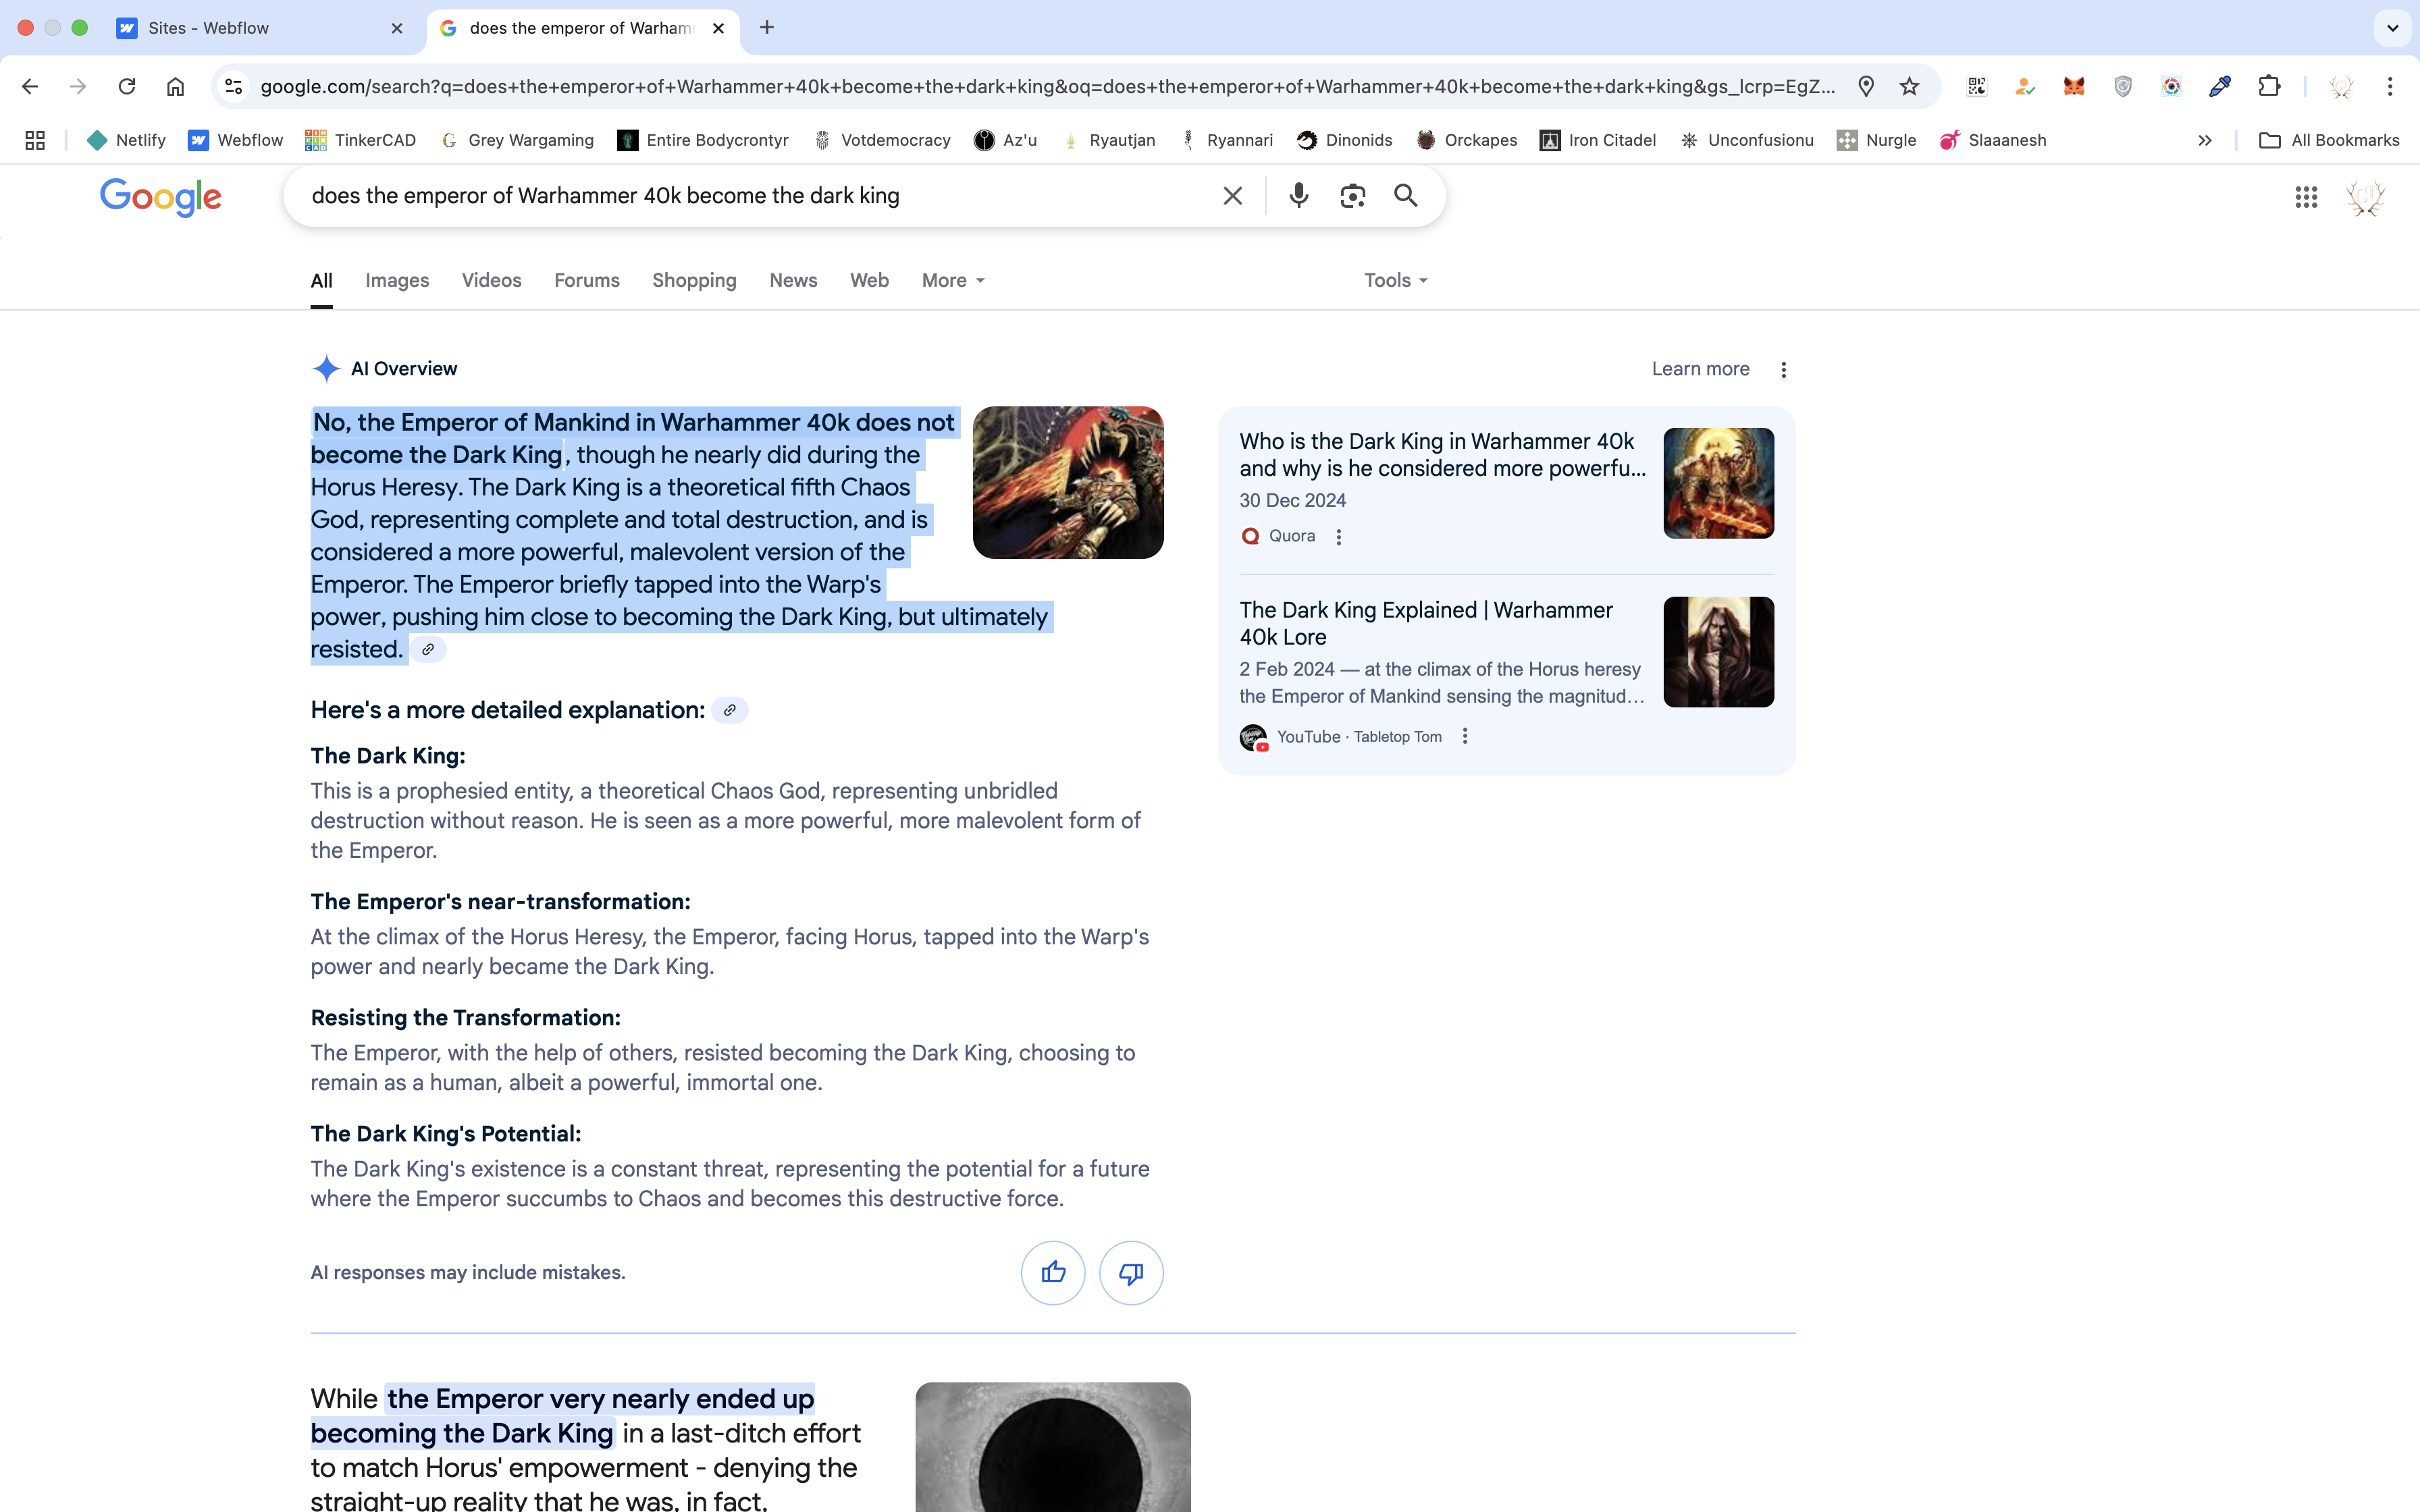Open the Google apps grid
The image size is (2420, 1512).
(2306, 197)
